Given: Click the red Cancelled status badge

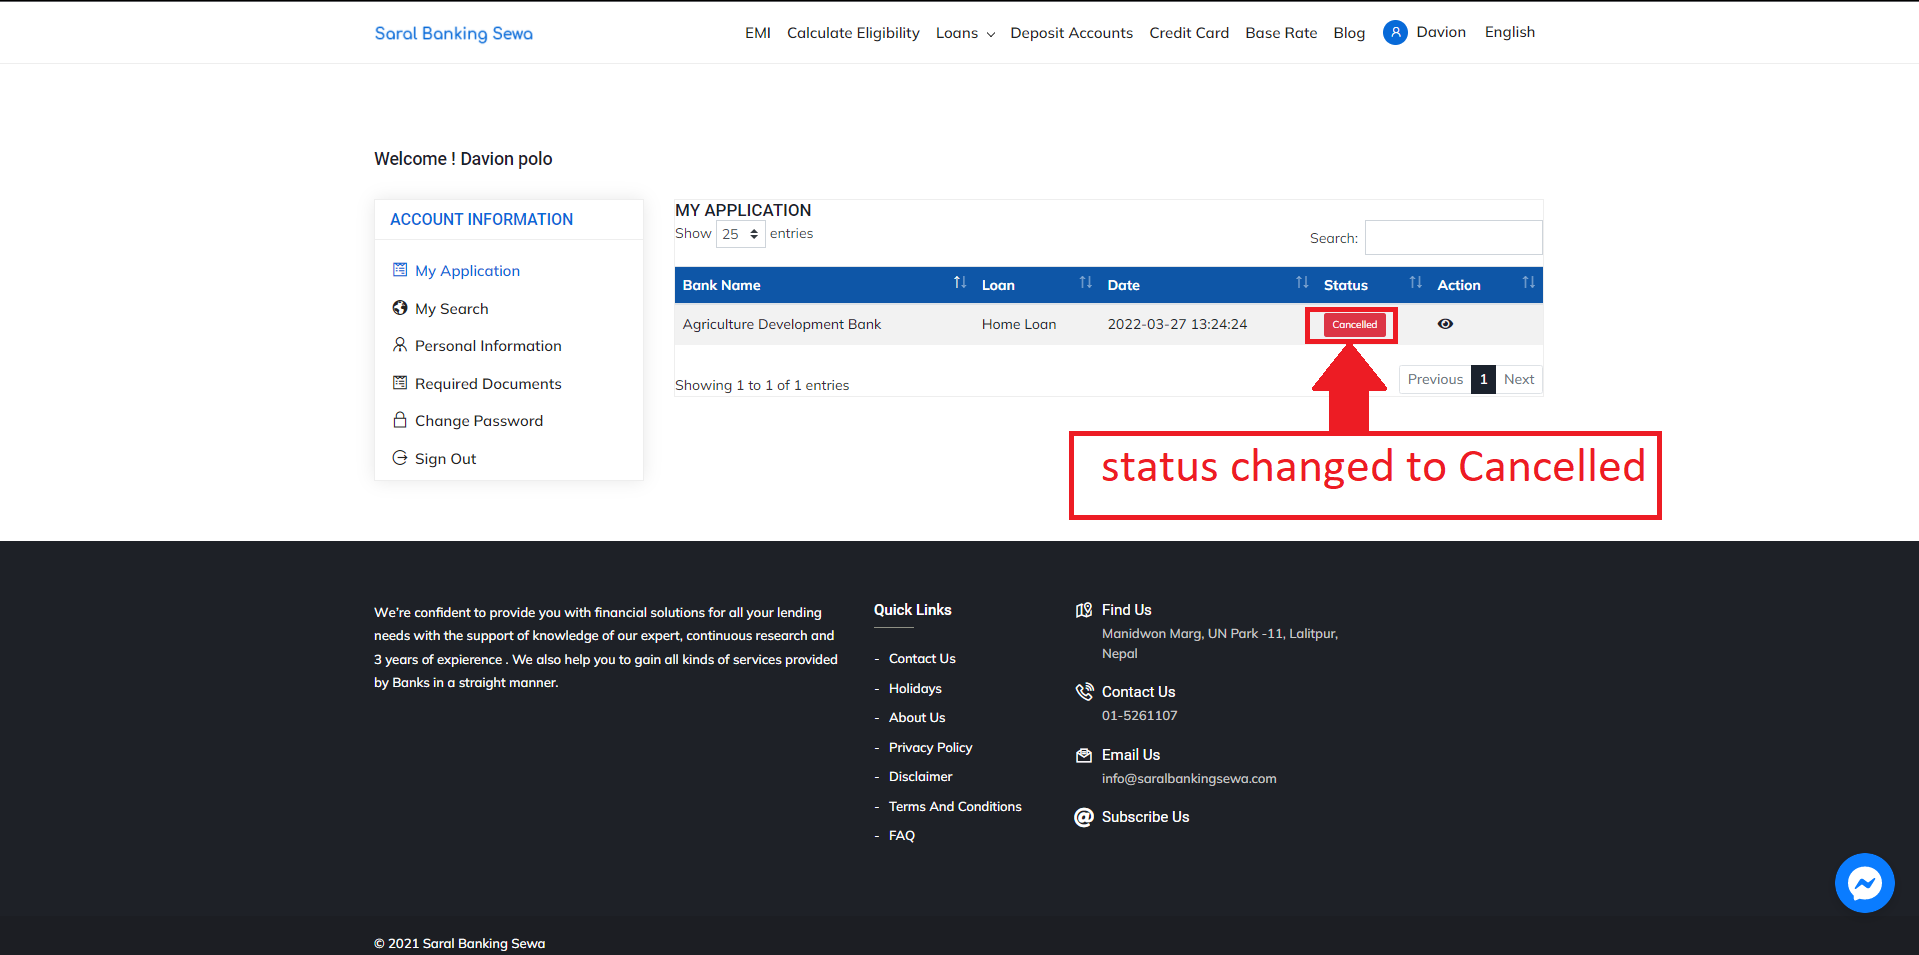Looking at the screenshot, I should click(x=1354, y=324).
